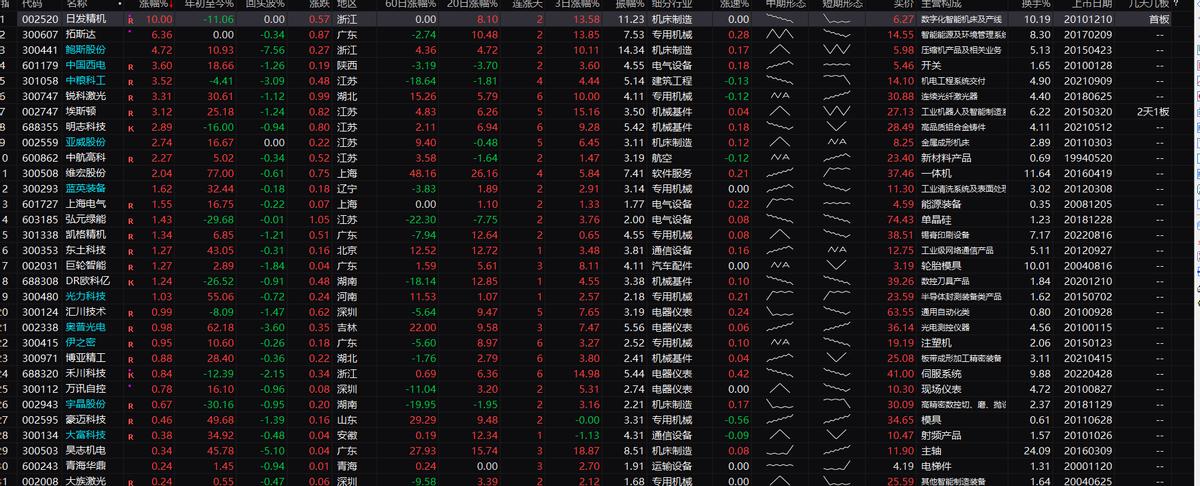Click the R marker in 上海电气 row
1200x486 pixels.
[x=130, y=204]
